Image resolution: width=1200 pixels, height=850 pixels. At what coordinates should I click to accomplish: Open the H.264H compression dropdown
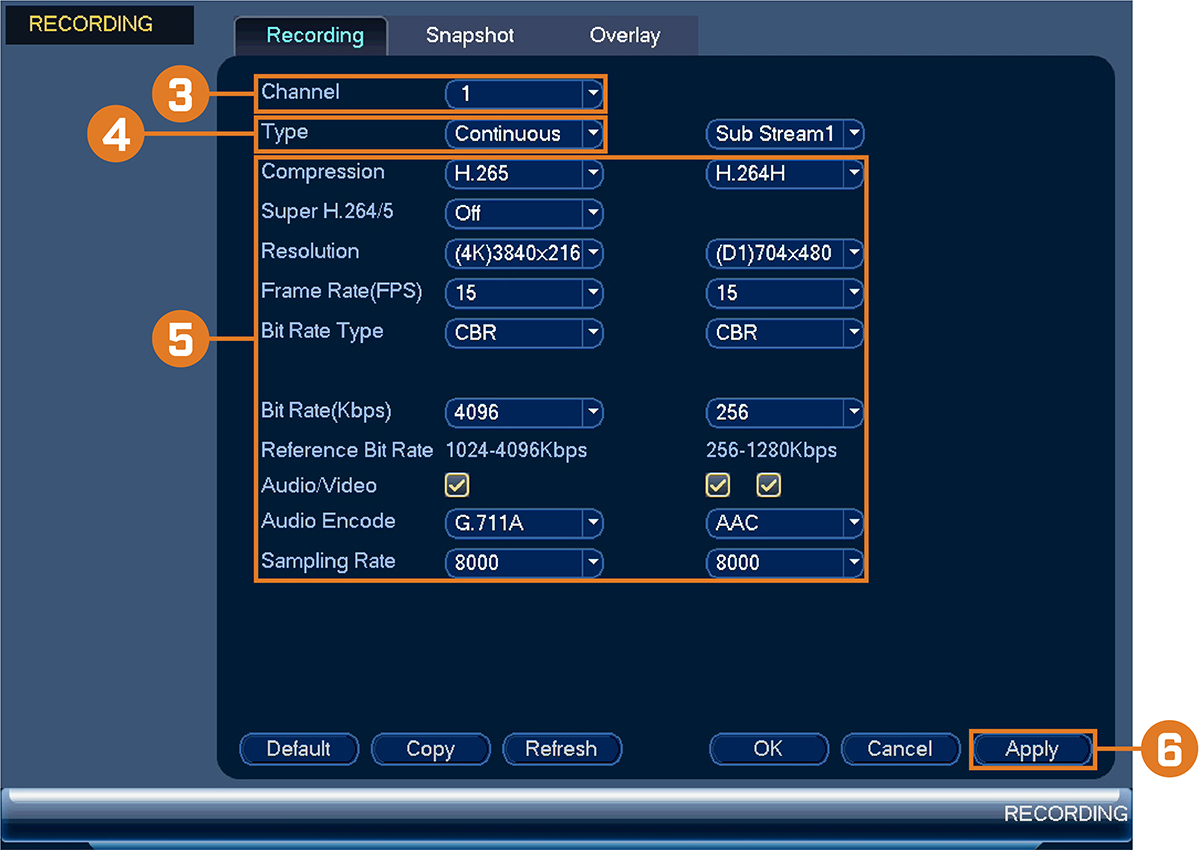pyautogui.click(x=785, y=173)
